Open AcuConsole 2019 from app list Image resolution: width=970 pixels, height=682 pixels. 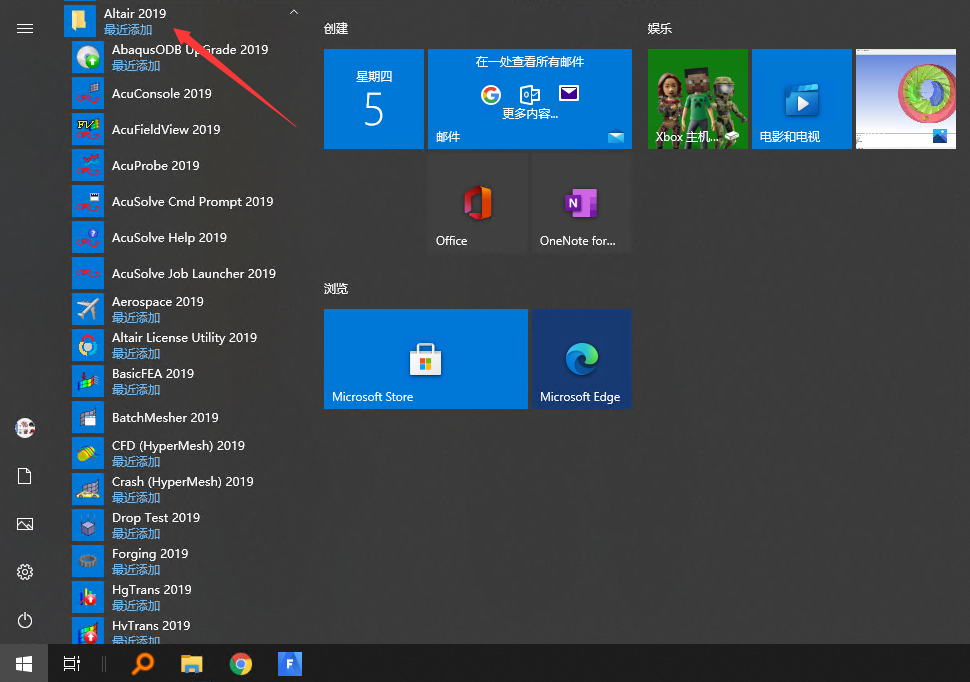[x=161, y=94]
